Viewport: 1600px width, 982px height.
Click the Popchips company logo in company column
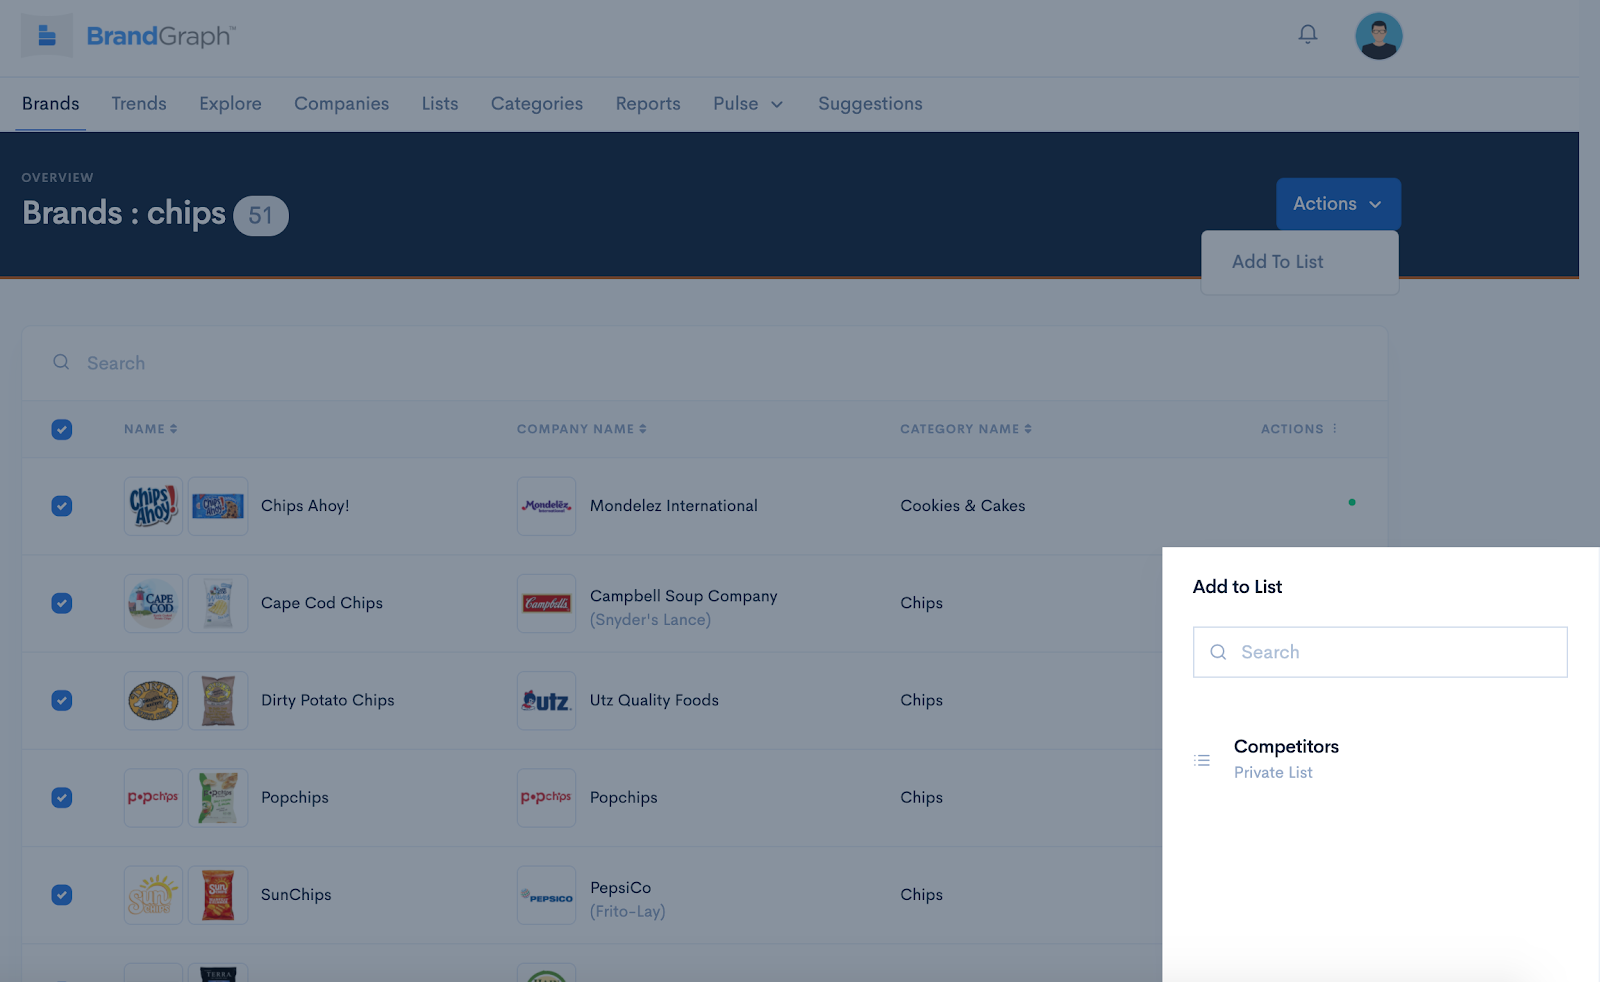546,797
